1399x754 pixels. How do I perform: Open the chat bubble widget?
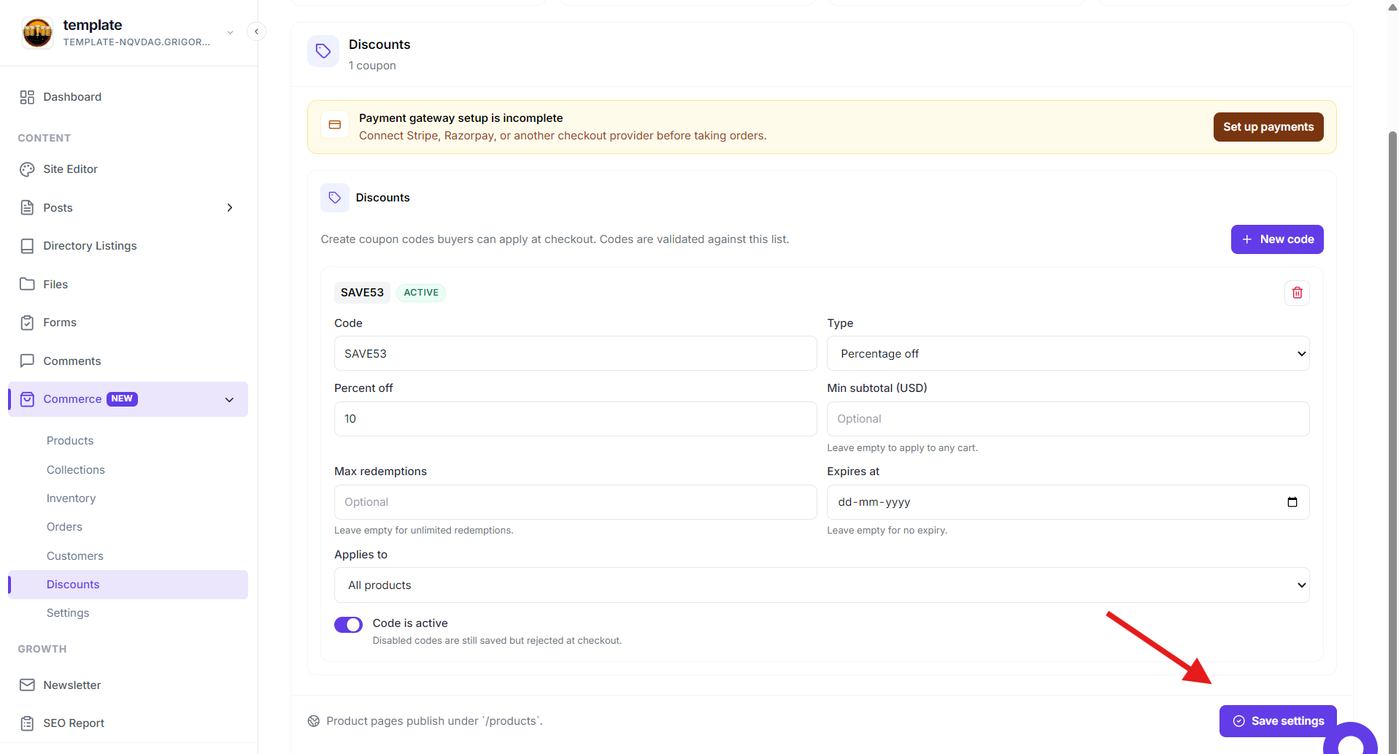(1351, 742)
